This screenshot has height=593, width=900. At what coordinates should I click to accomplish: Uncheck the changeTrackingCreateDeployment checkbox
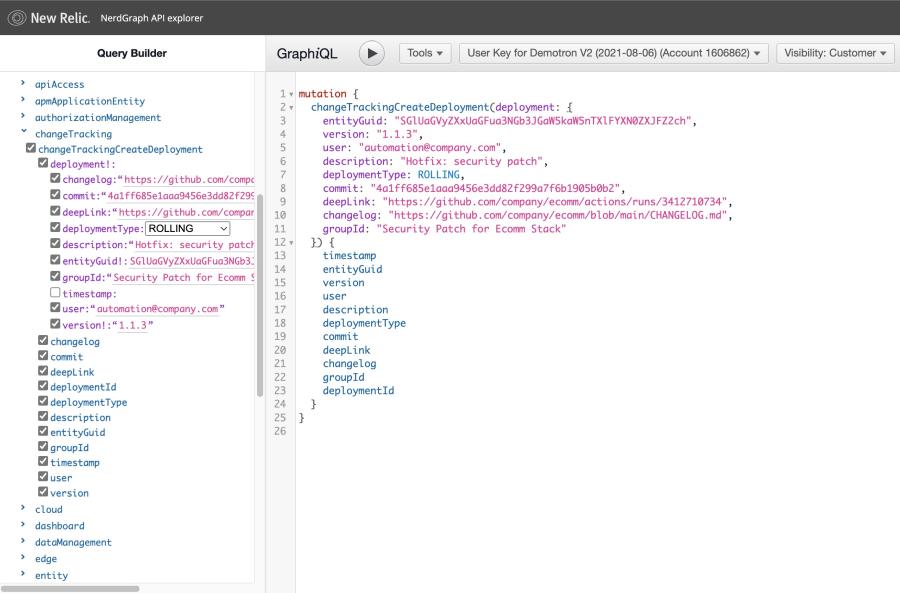[x=31, y=148]
